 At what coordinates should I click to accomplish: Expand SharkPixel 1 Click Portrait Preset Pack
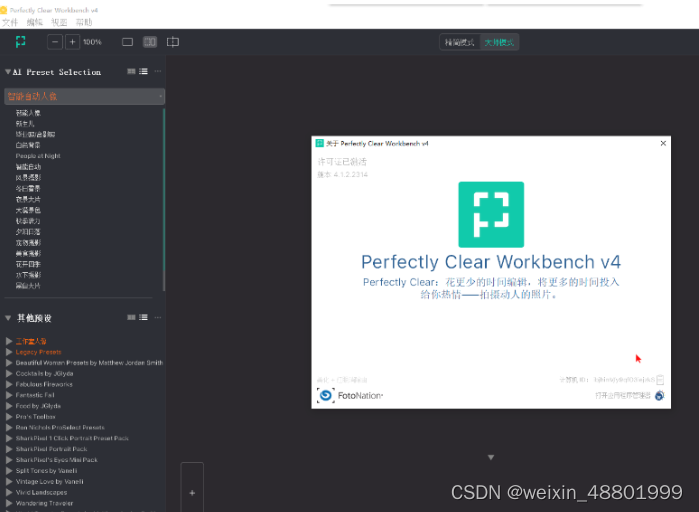[9, 438]
